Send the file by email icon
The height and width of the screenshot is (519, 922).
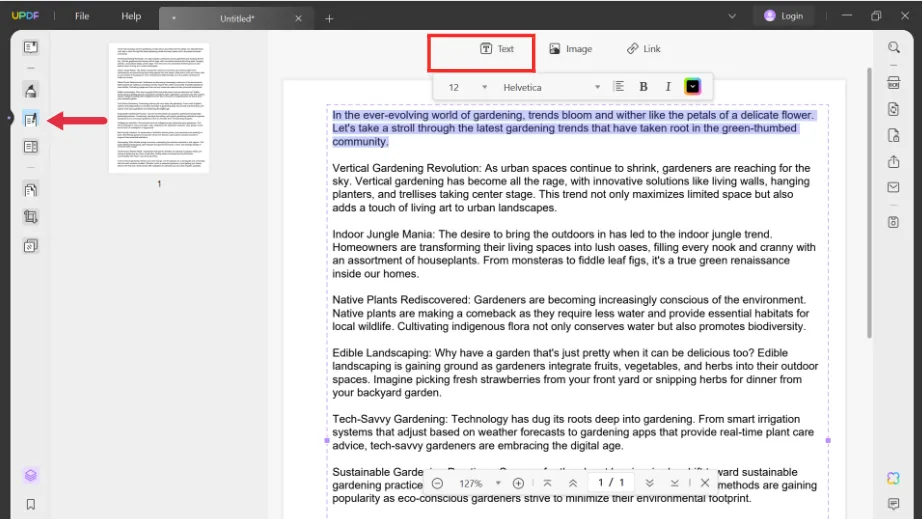point(894,187)
